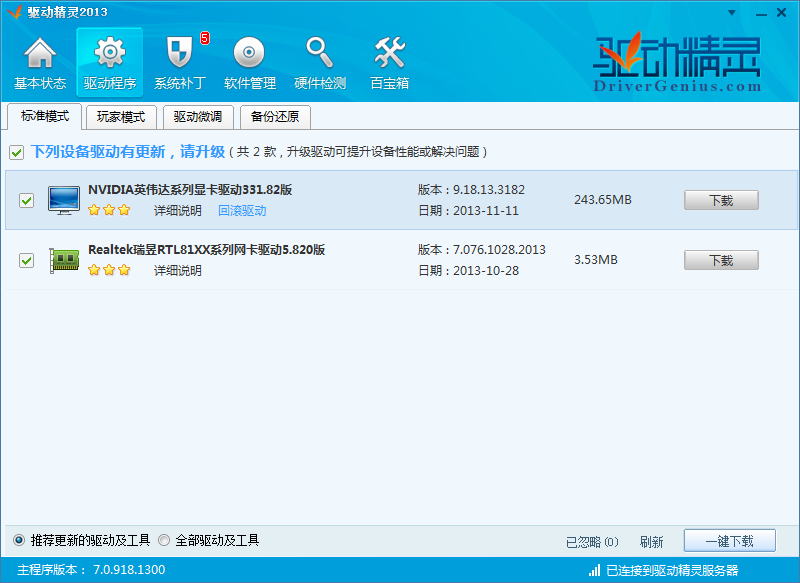Open 详细说明 for Realtek driver
This screenshot has width=800, height=583.
coord(178,270)
